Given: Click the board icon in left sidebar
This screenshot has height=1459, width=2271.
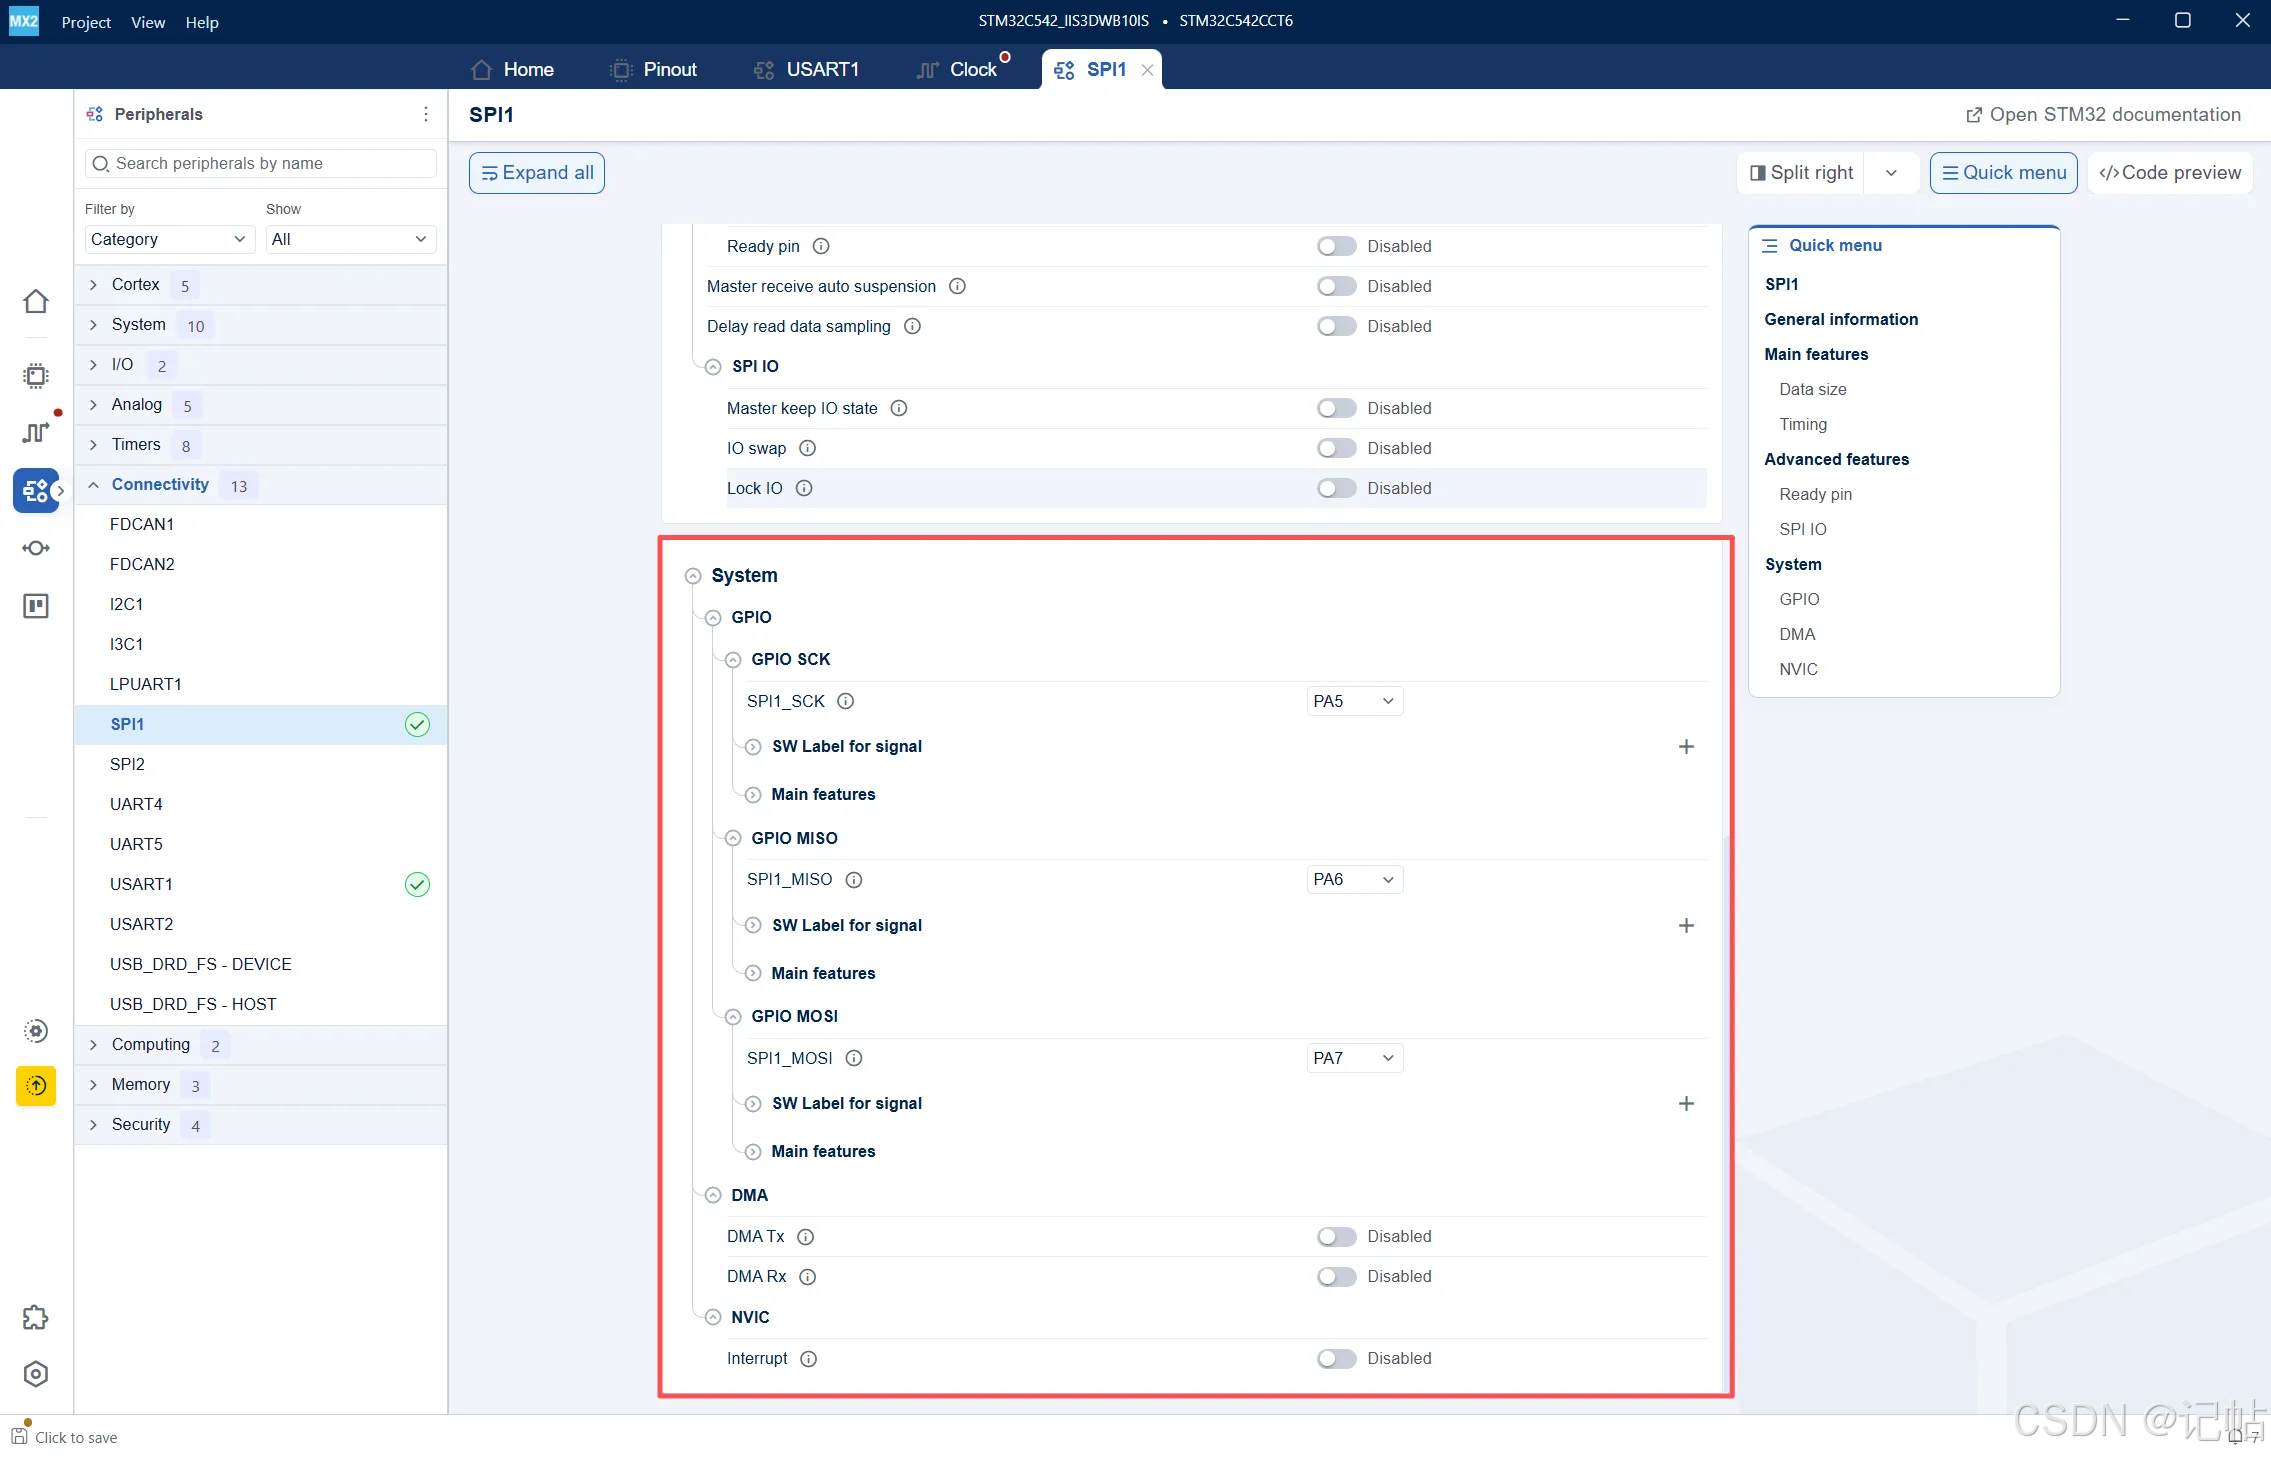Looking at the screenshot, I should point(36,606).
